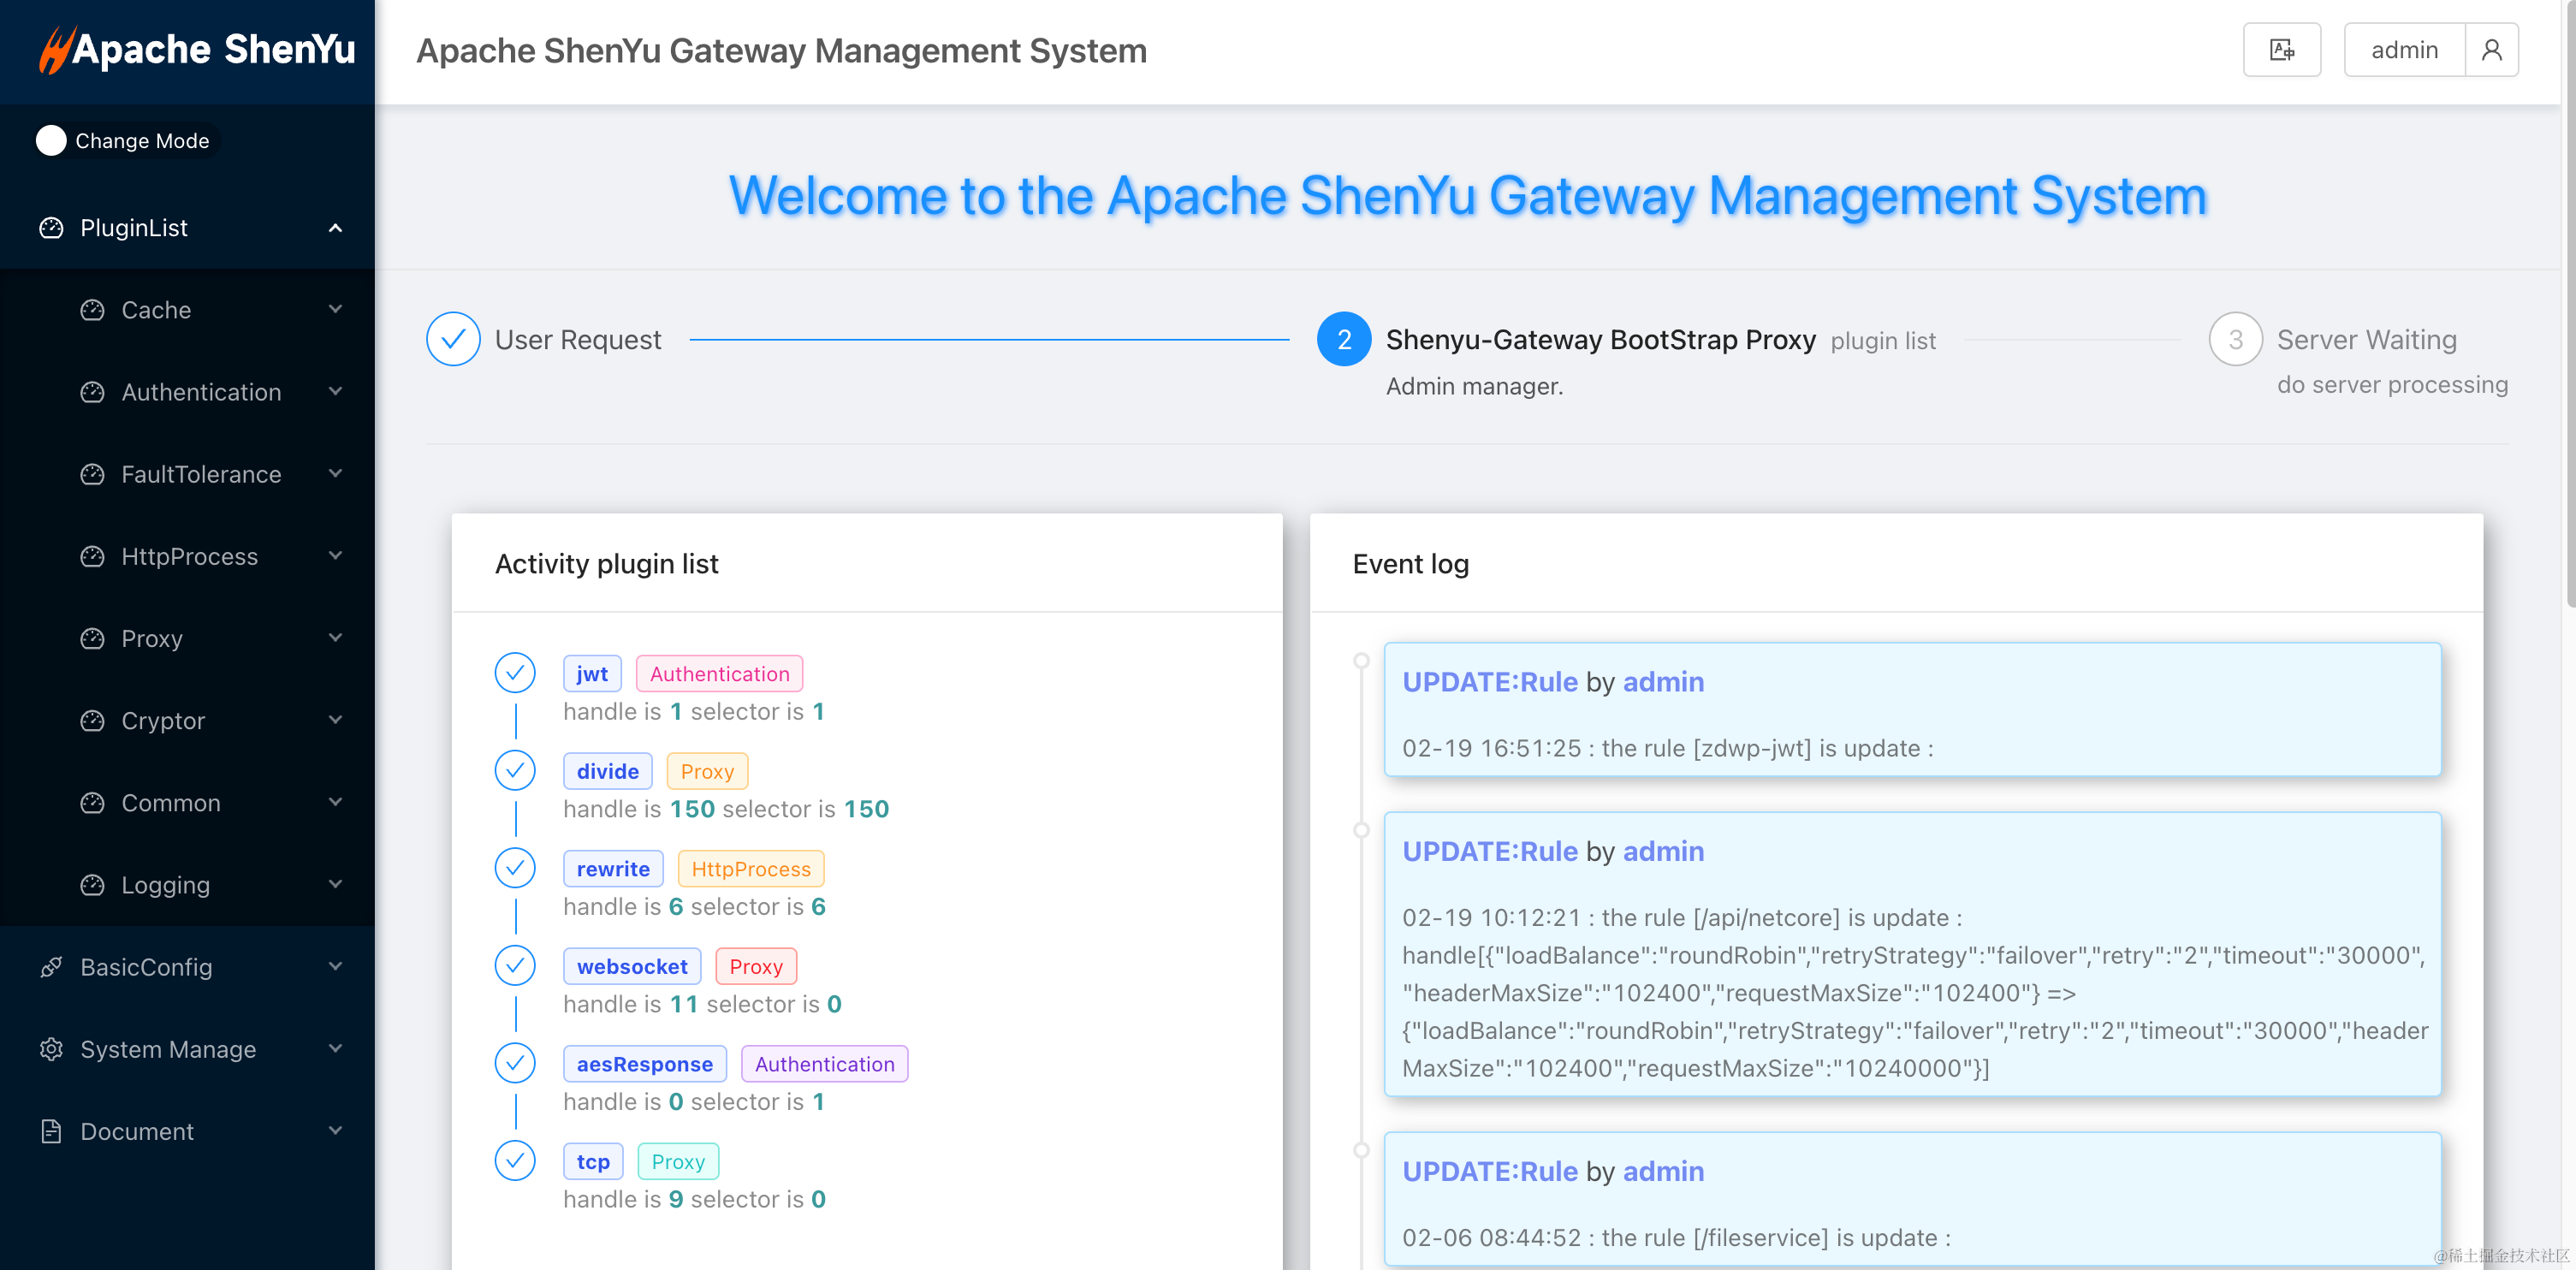This screenshot has height=1270, width=2576.
Task: Click the BasicConfig link icon
Action: (51, 967)
